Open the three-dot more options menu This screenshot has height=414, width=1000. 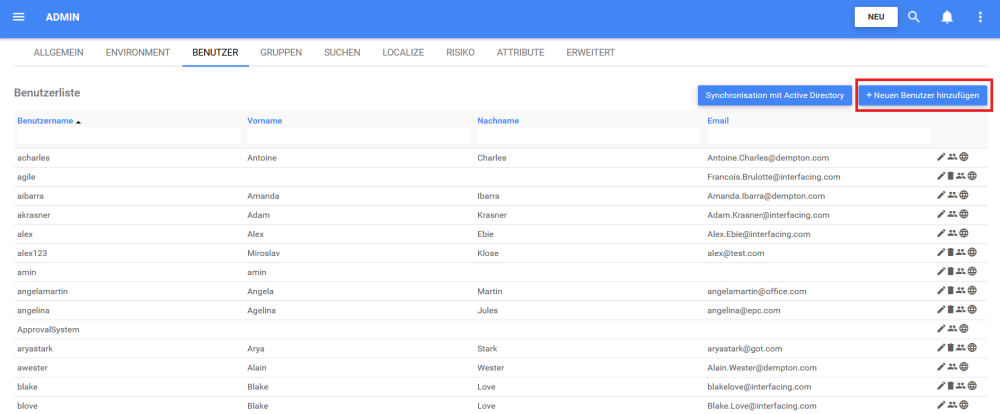(980, 17)
